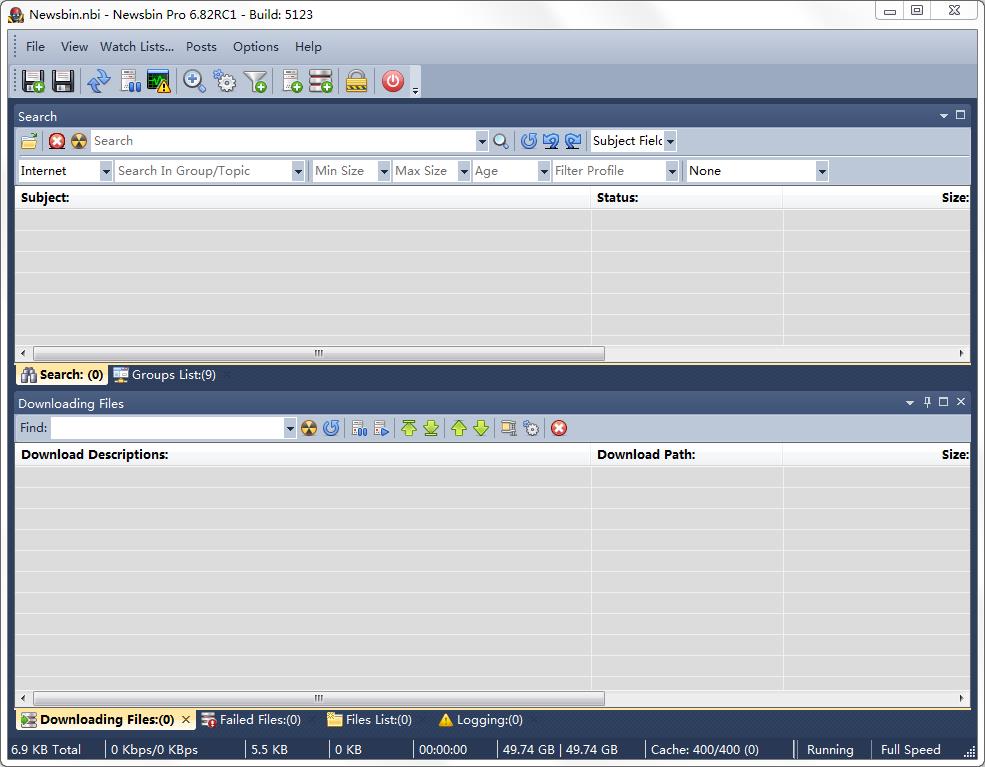
Task: Open the Help menu
Action: pyautogui.click(x=308, y=46)
